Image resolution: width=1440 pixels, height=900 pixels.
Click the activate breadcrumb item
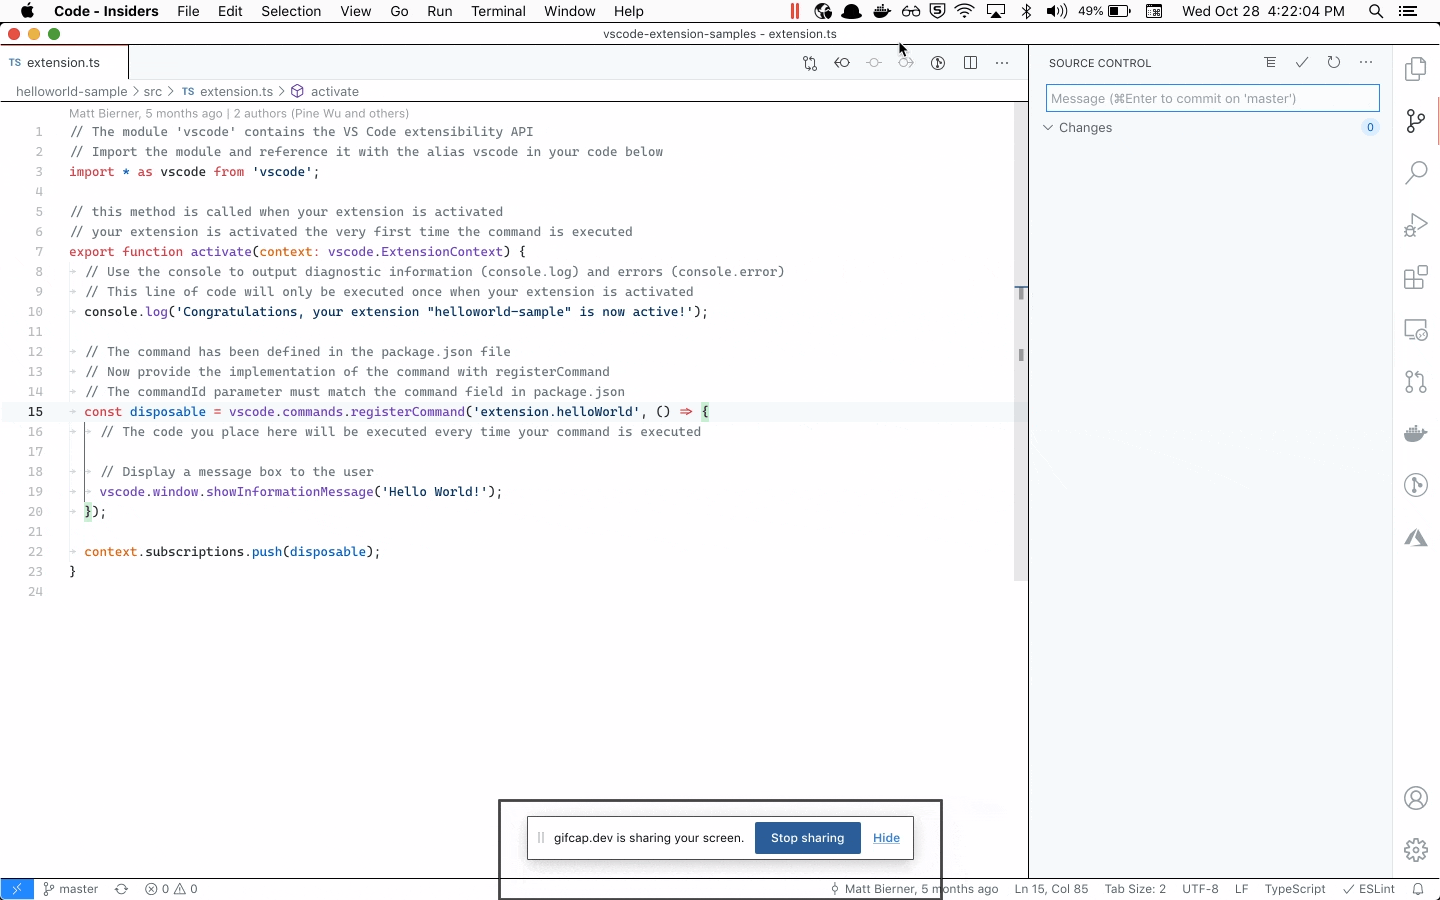[x=334, y=91]
